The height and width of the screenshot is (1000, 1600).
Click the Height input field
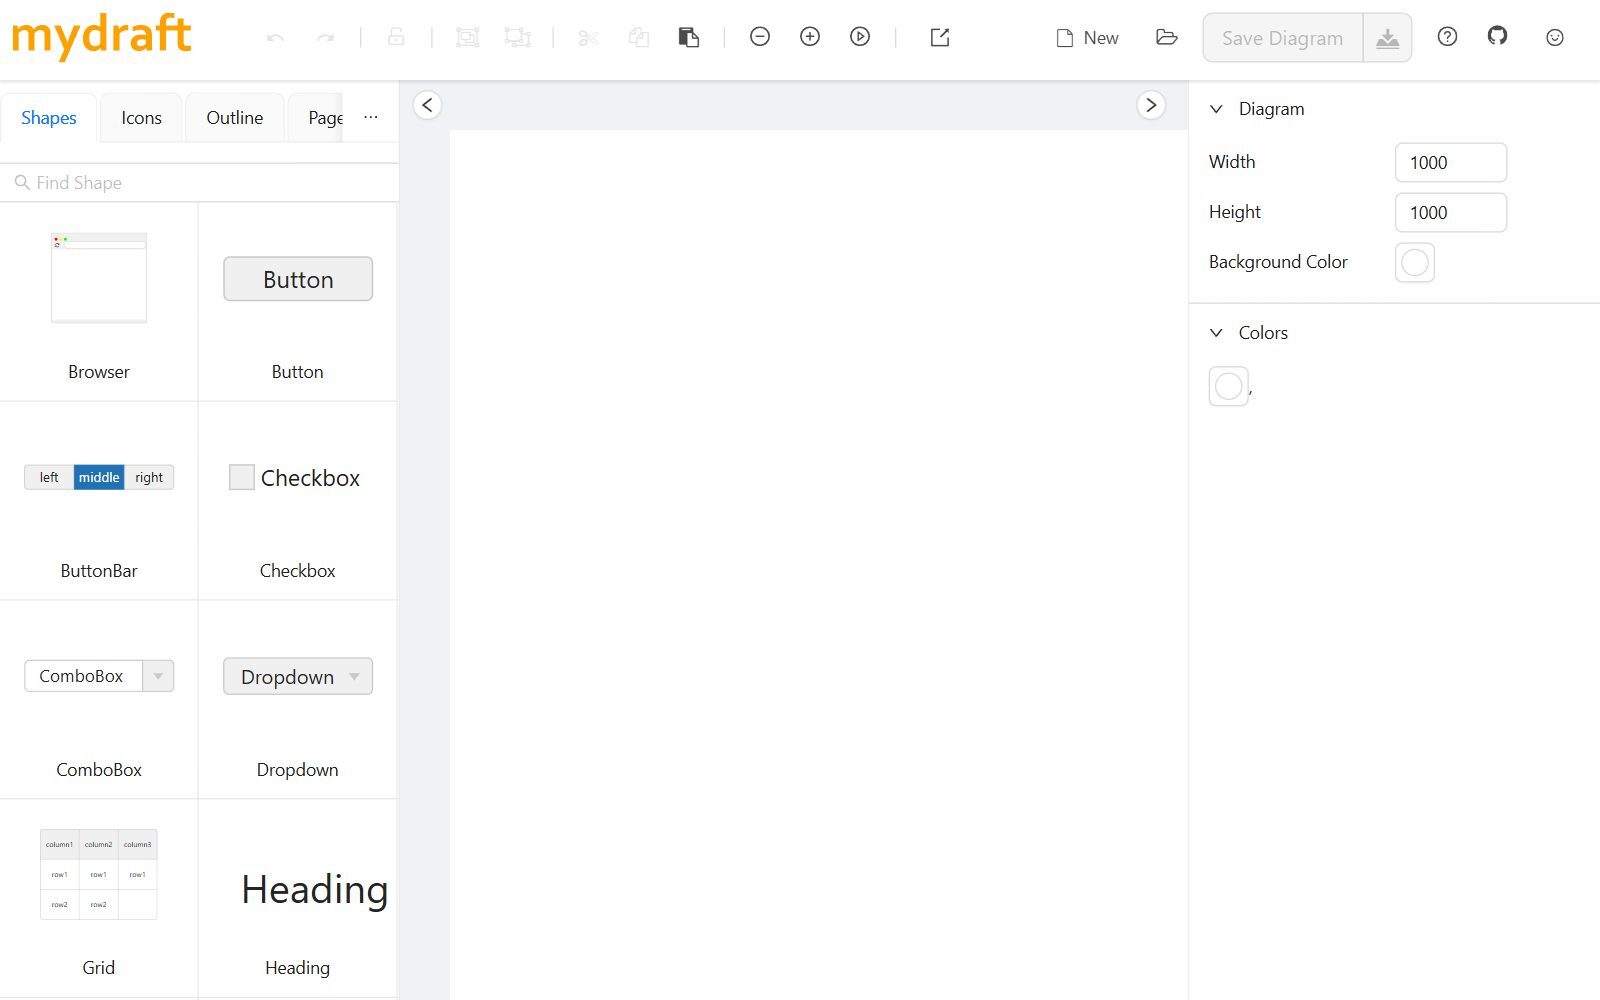(x=1450, y=212)
